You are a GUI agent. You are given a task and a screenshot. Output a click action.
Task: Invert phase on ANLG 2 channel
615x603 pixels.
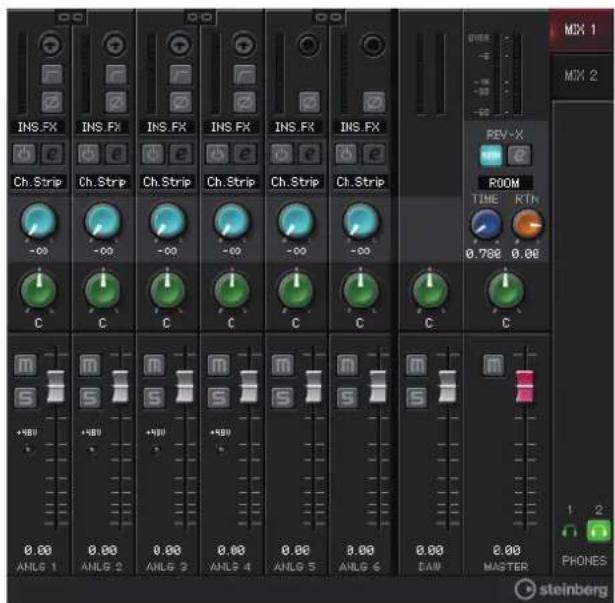(116, 102)
